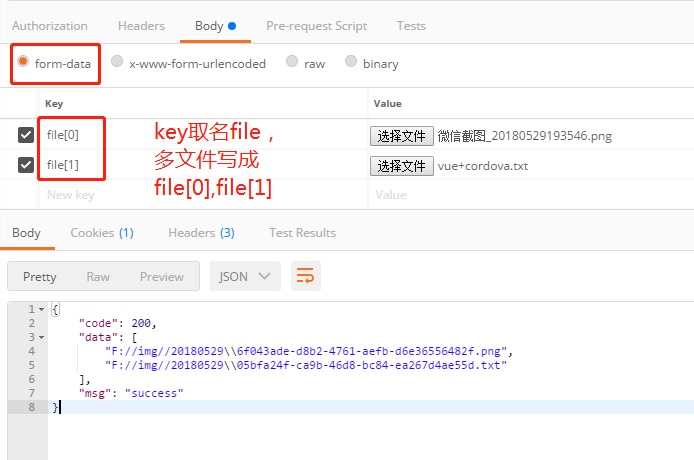This screenshot has height=460, width=694.
Task: View the Test Results tab
Action: [x=302, y=233]
